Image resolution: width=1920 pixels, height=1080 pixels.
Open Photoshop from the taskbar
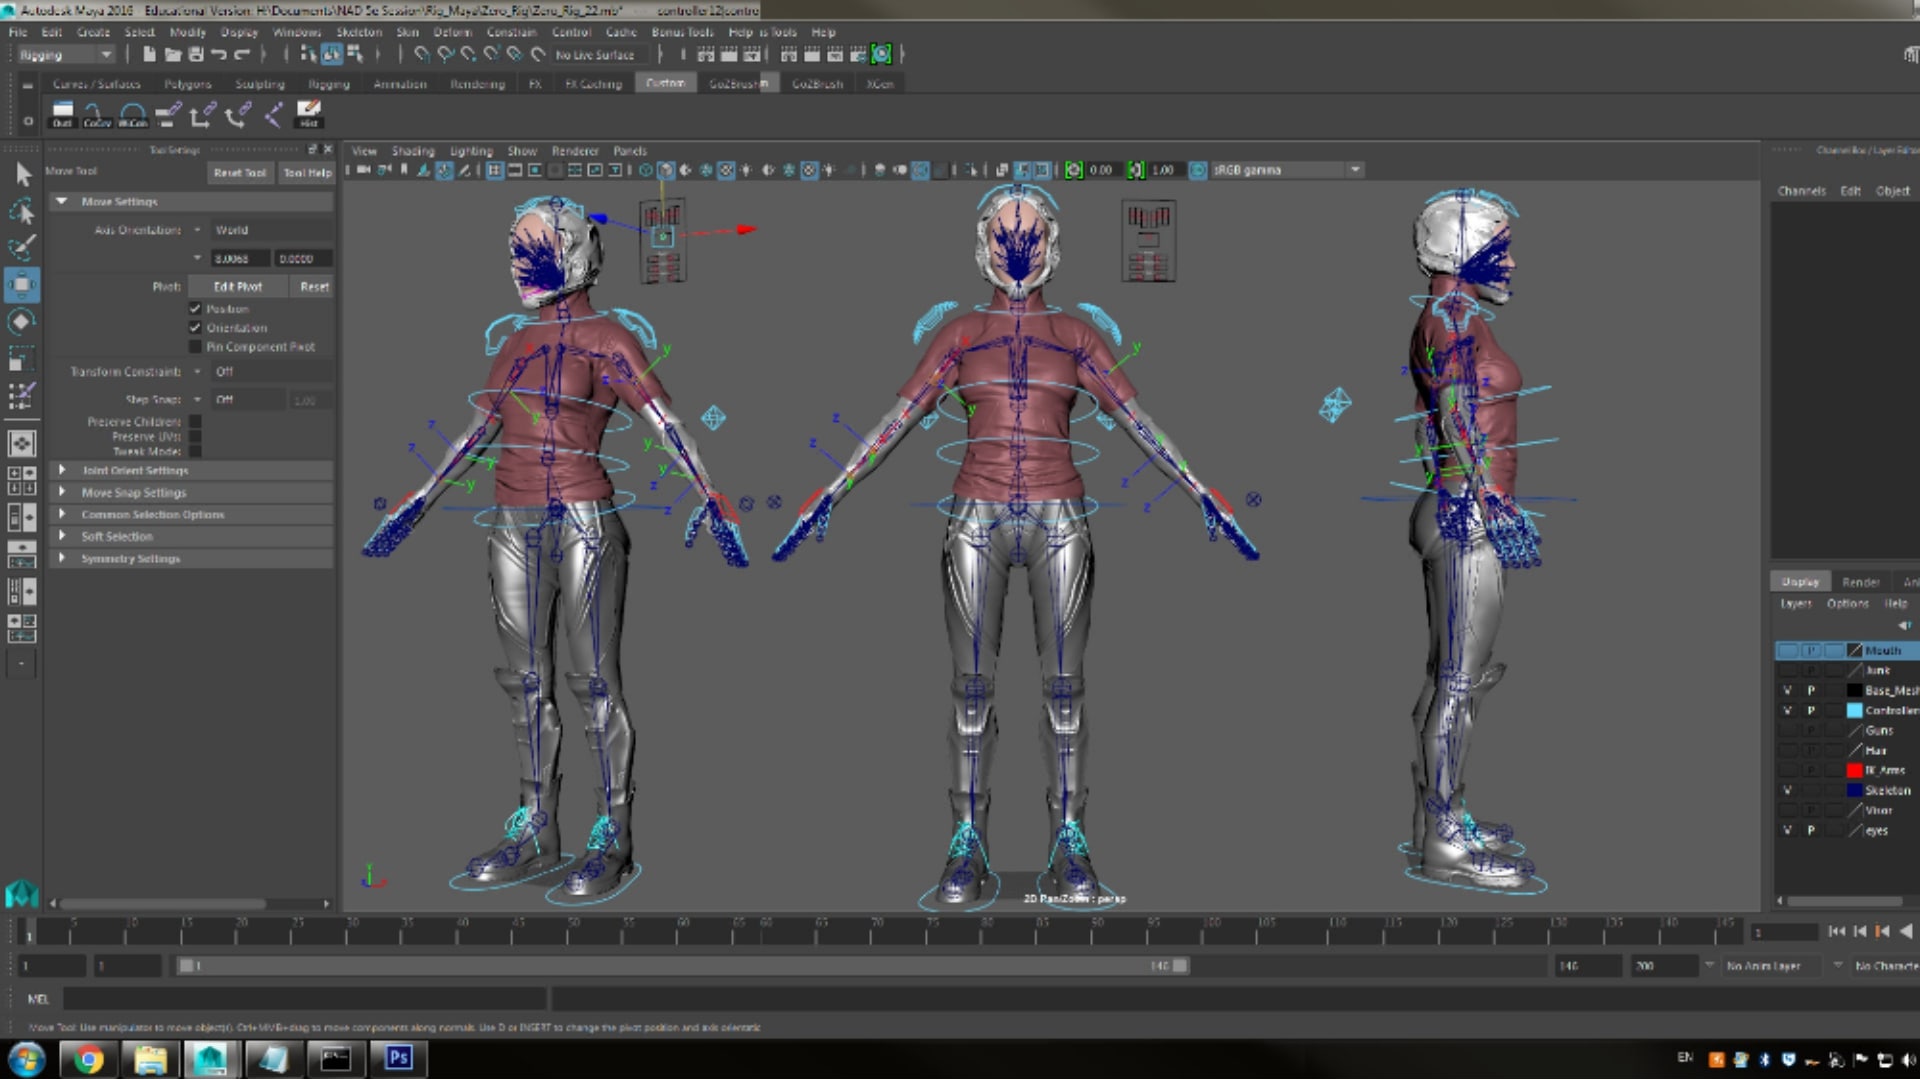397,1058
